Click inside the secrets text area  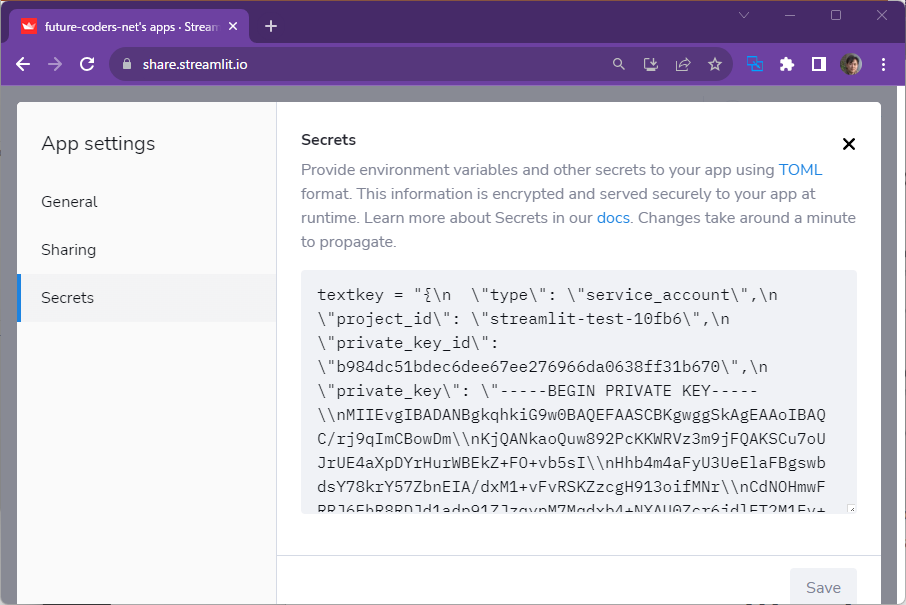(x=578, y=392)
